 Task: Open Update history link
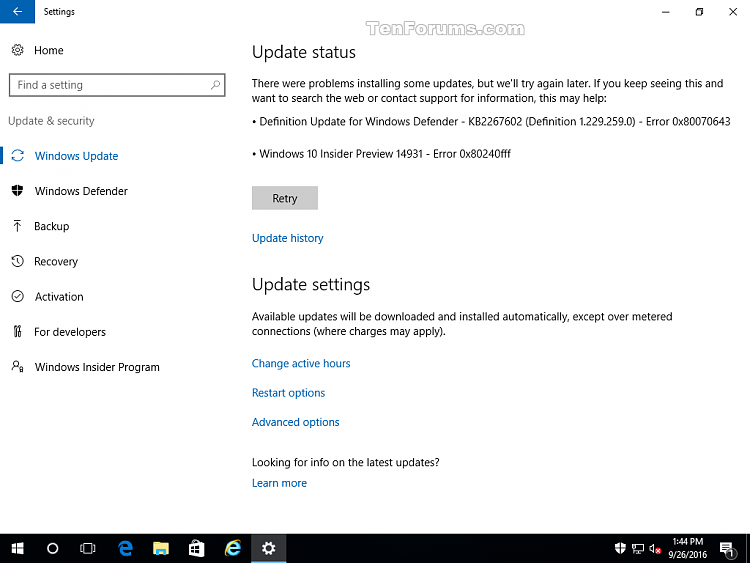tap(287, 238)
